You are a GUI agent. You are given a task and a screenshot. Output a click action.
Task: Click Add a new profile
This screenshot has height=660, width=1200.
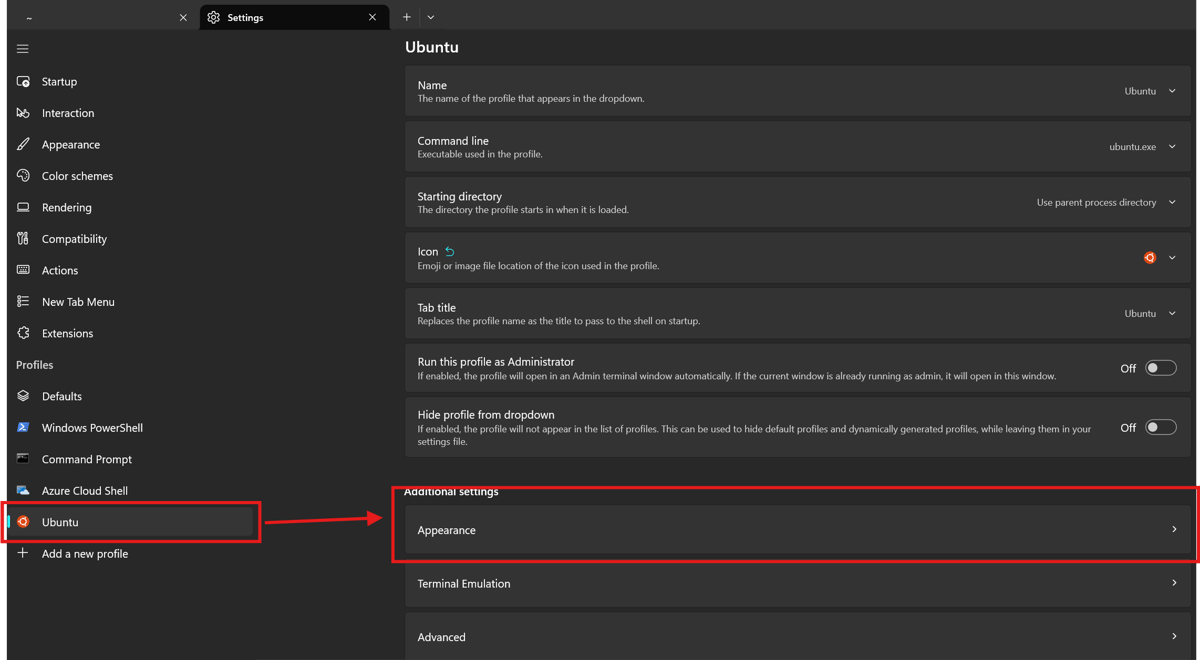[x=131, y=553]
